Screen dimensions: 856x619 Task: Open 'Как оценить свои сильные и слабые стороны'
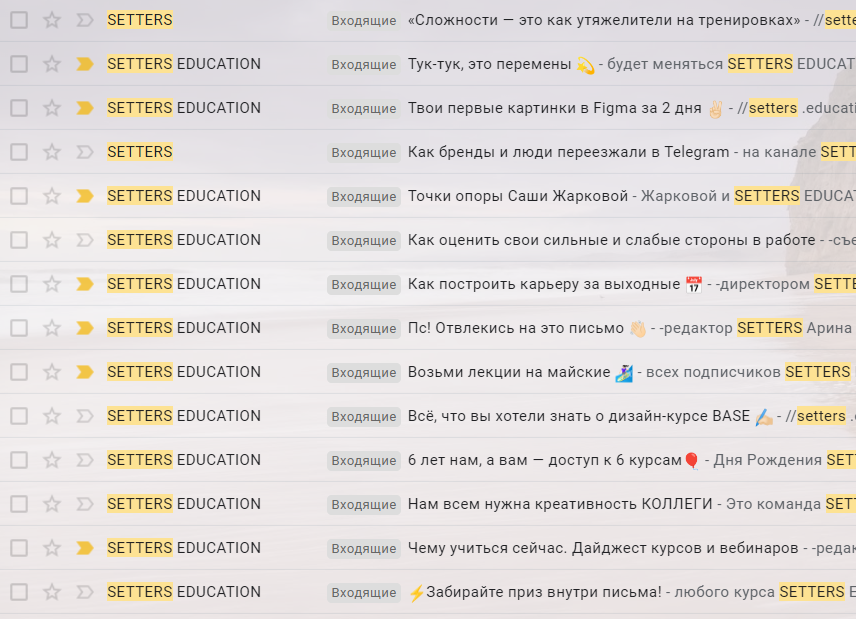(x=611, y=240)
